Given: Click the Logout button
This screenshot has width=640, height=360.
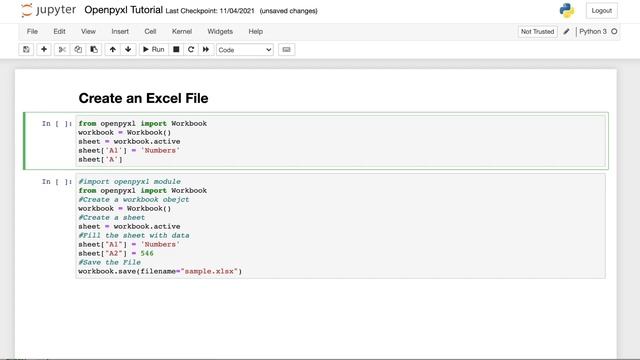Looking at the screenshot, I should coord(602,11).
